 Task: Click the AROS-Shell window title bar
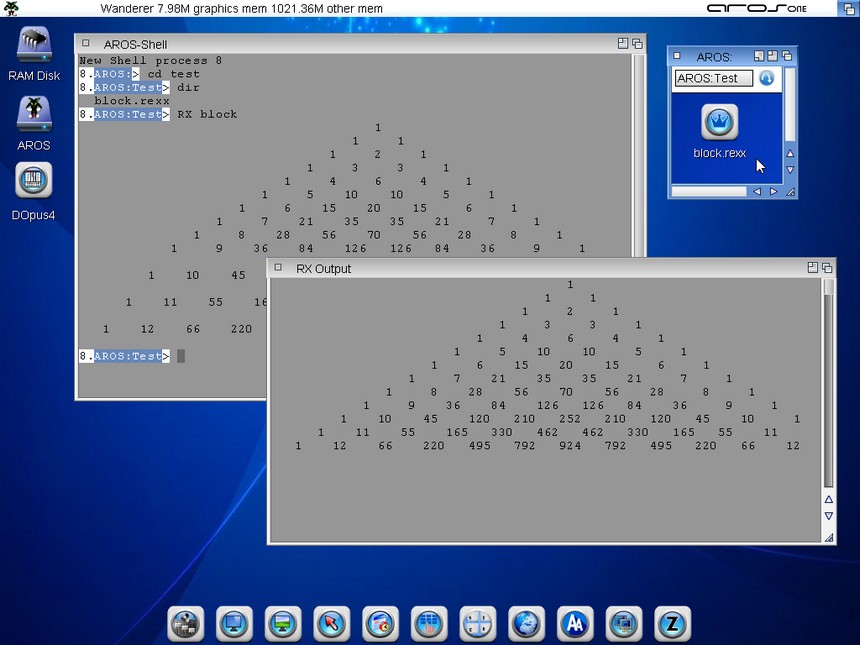[350, 44]
